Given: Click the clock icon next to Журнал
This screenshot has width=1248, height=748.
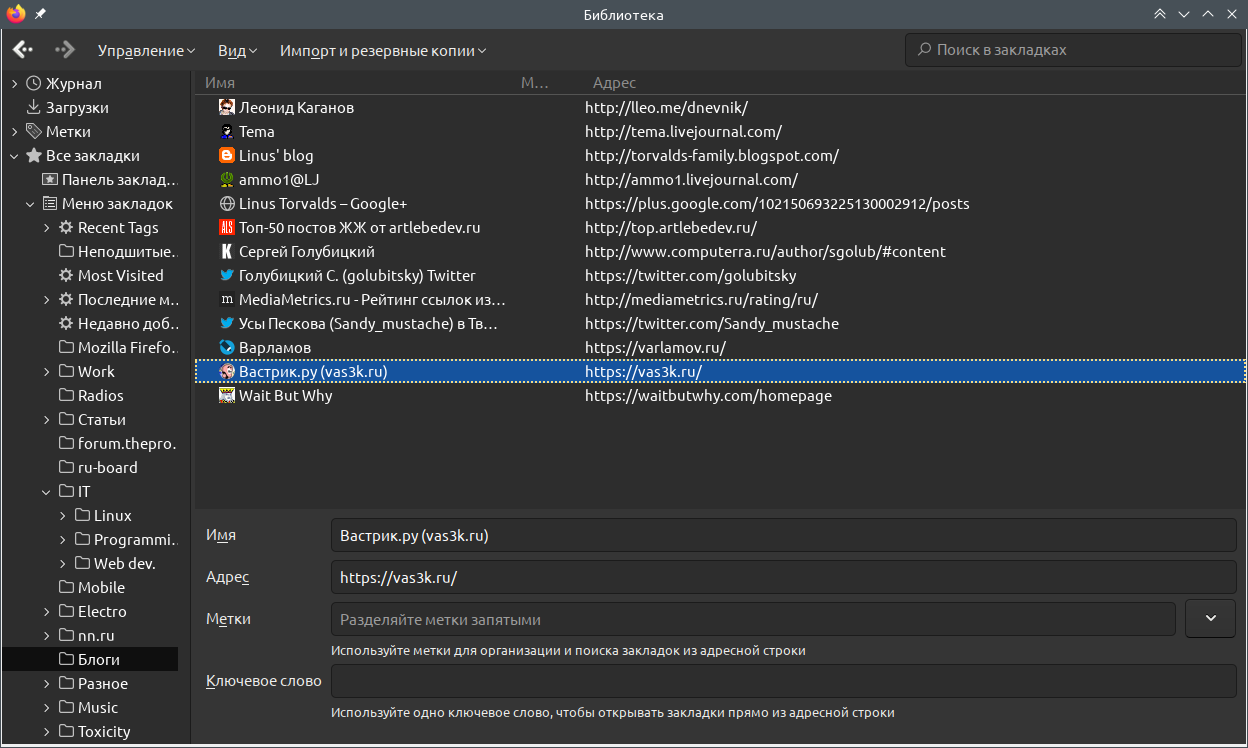Looking at the screenshot, I should [x=34, y=83].
